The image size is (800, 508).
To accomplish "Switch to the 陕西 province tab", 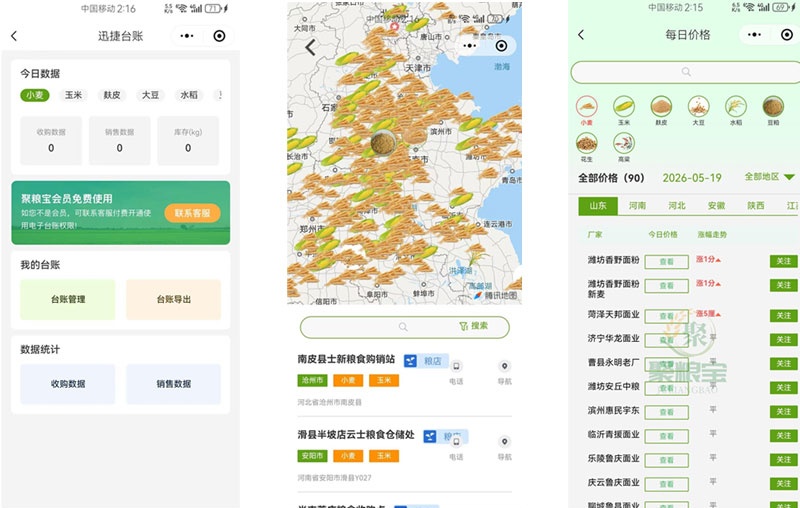I will point(756,206).
